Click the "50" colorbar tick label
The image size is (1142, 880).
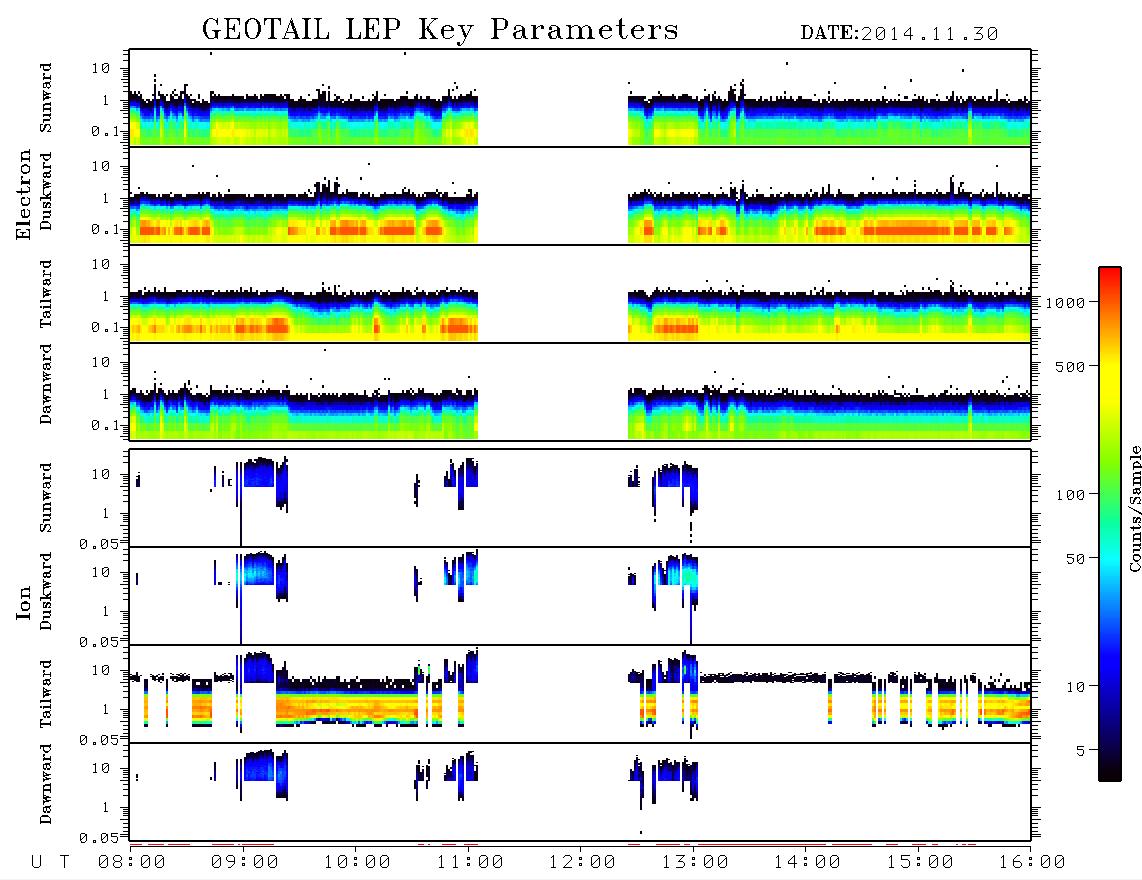[x=1075, y=559]
